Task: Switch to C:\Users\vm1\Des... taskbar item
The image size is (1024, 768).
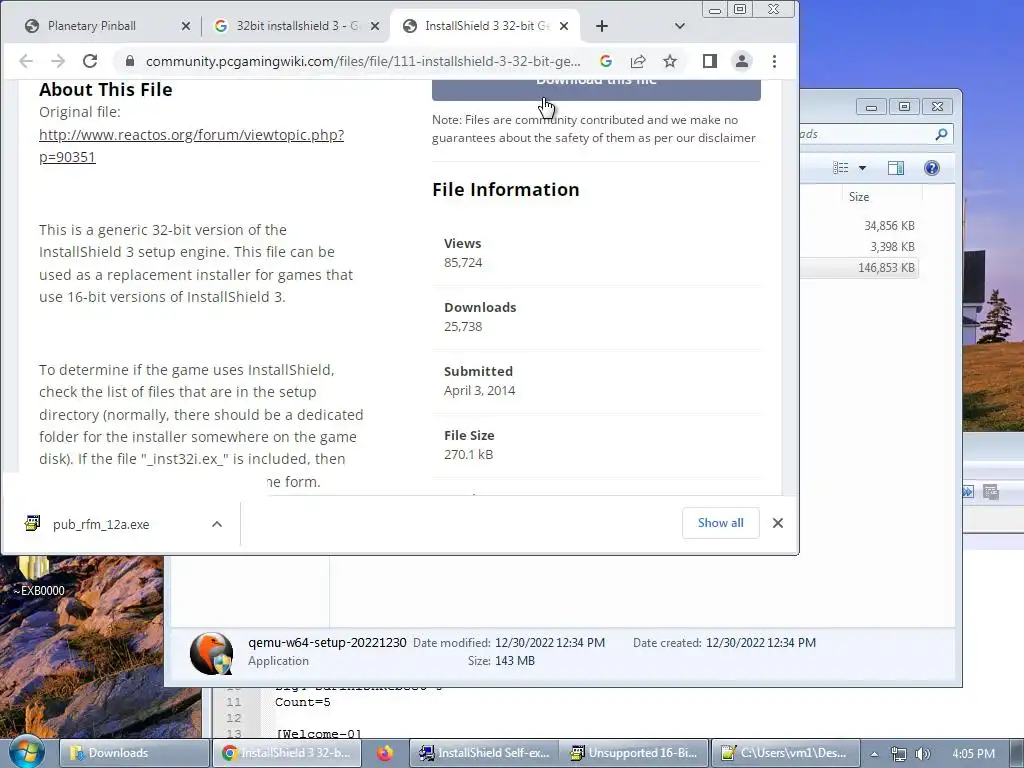Action: tap(784, 753)
